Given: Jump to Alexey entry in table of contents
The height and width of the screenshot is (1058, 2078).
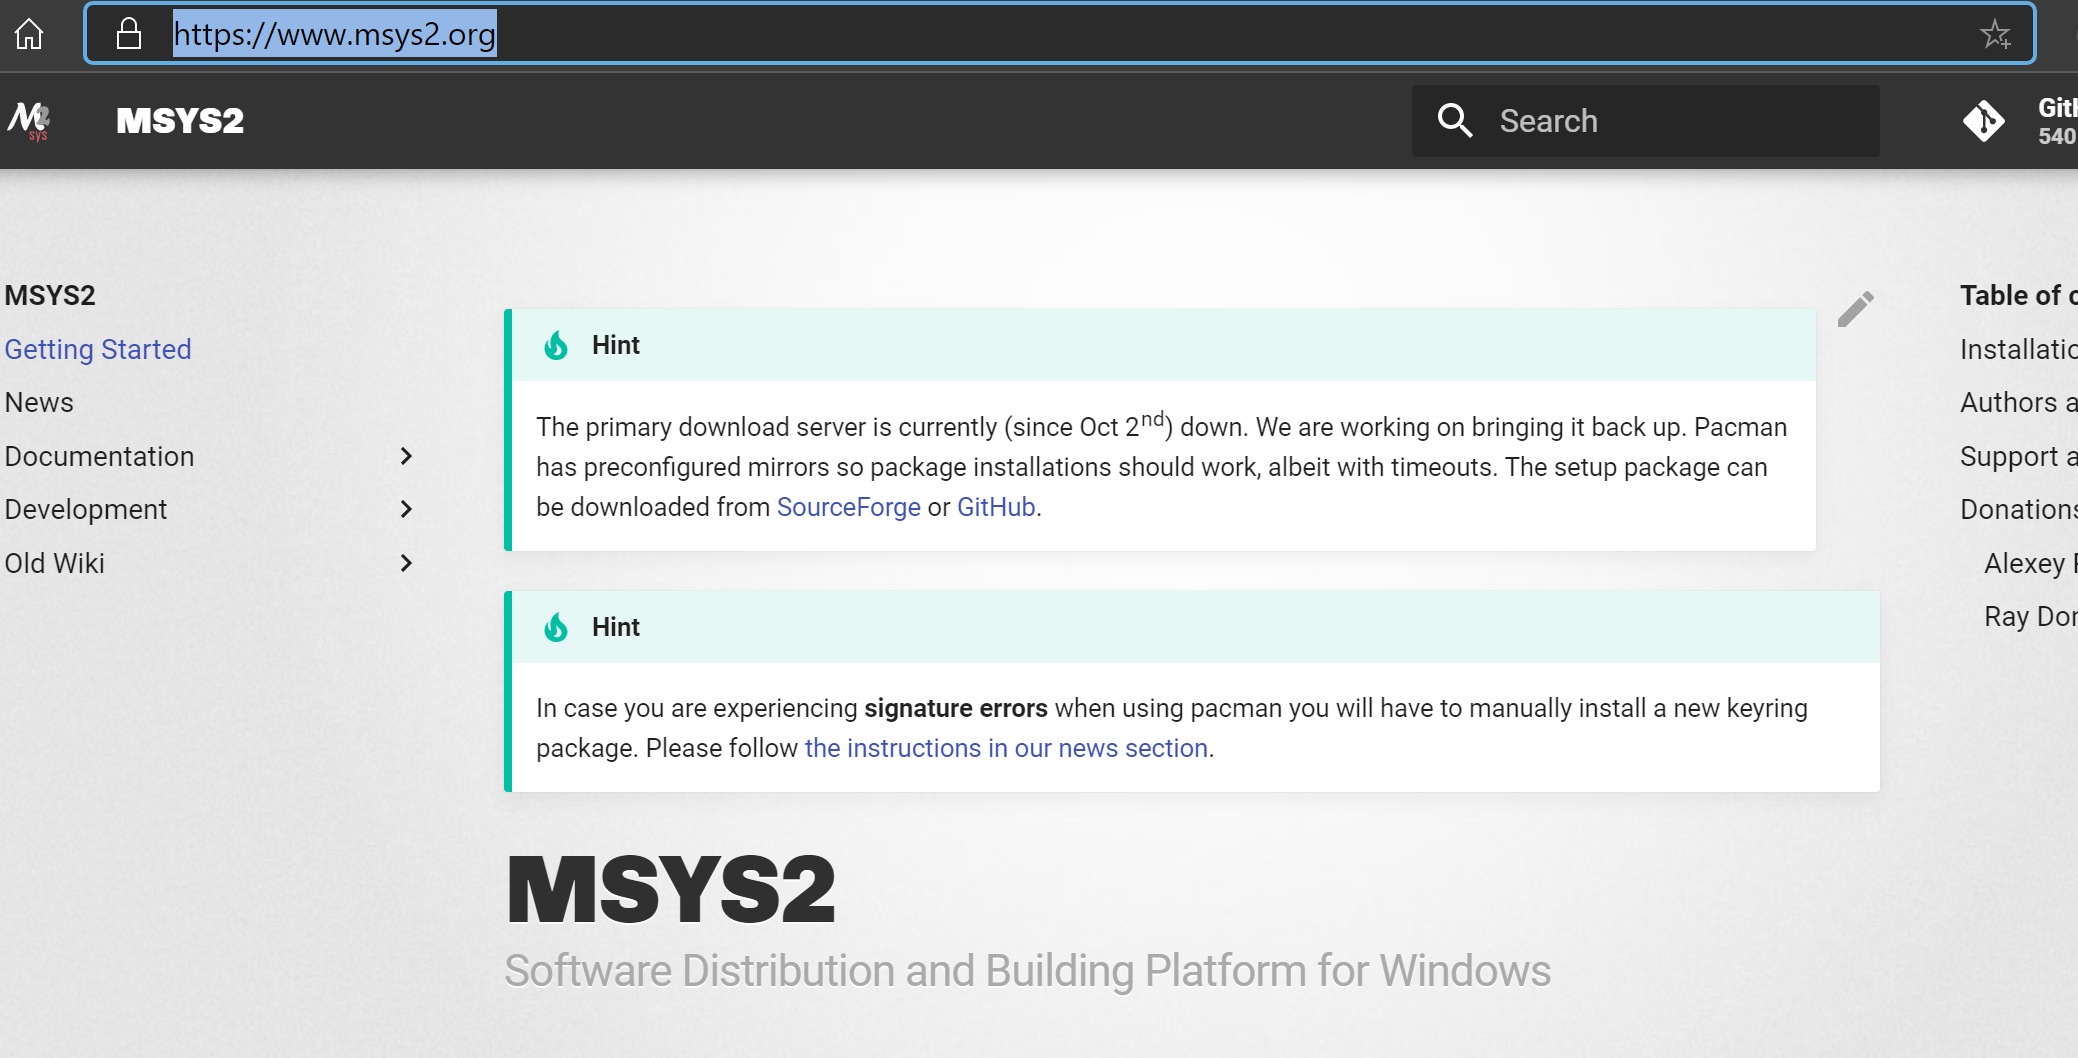Looking at the screenshot, I should click(x=2031, y=563).
